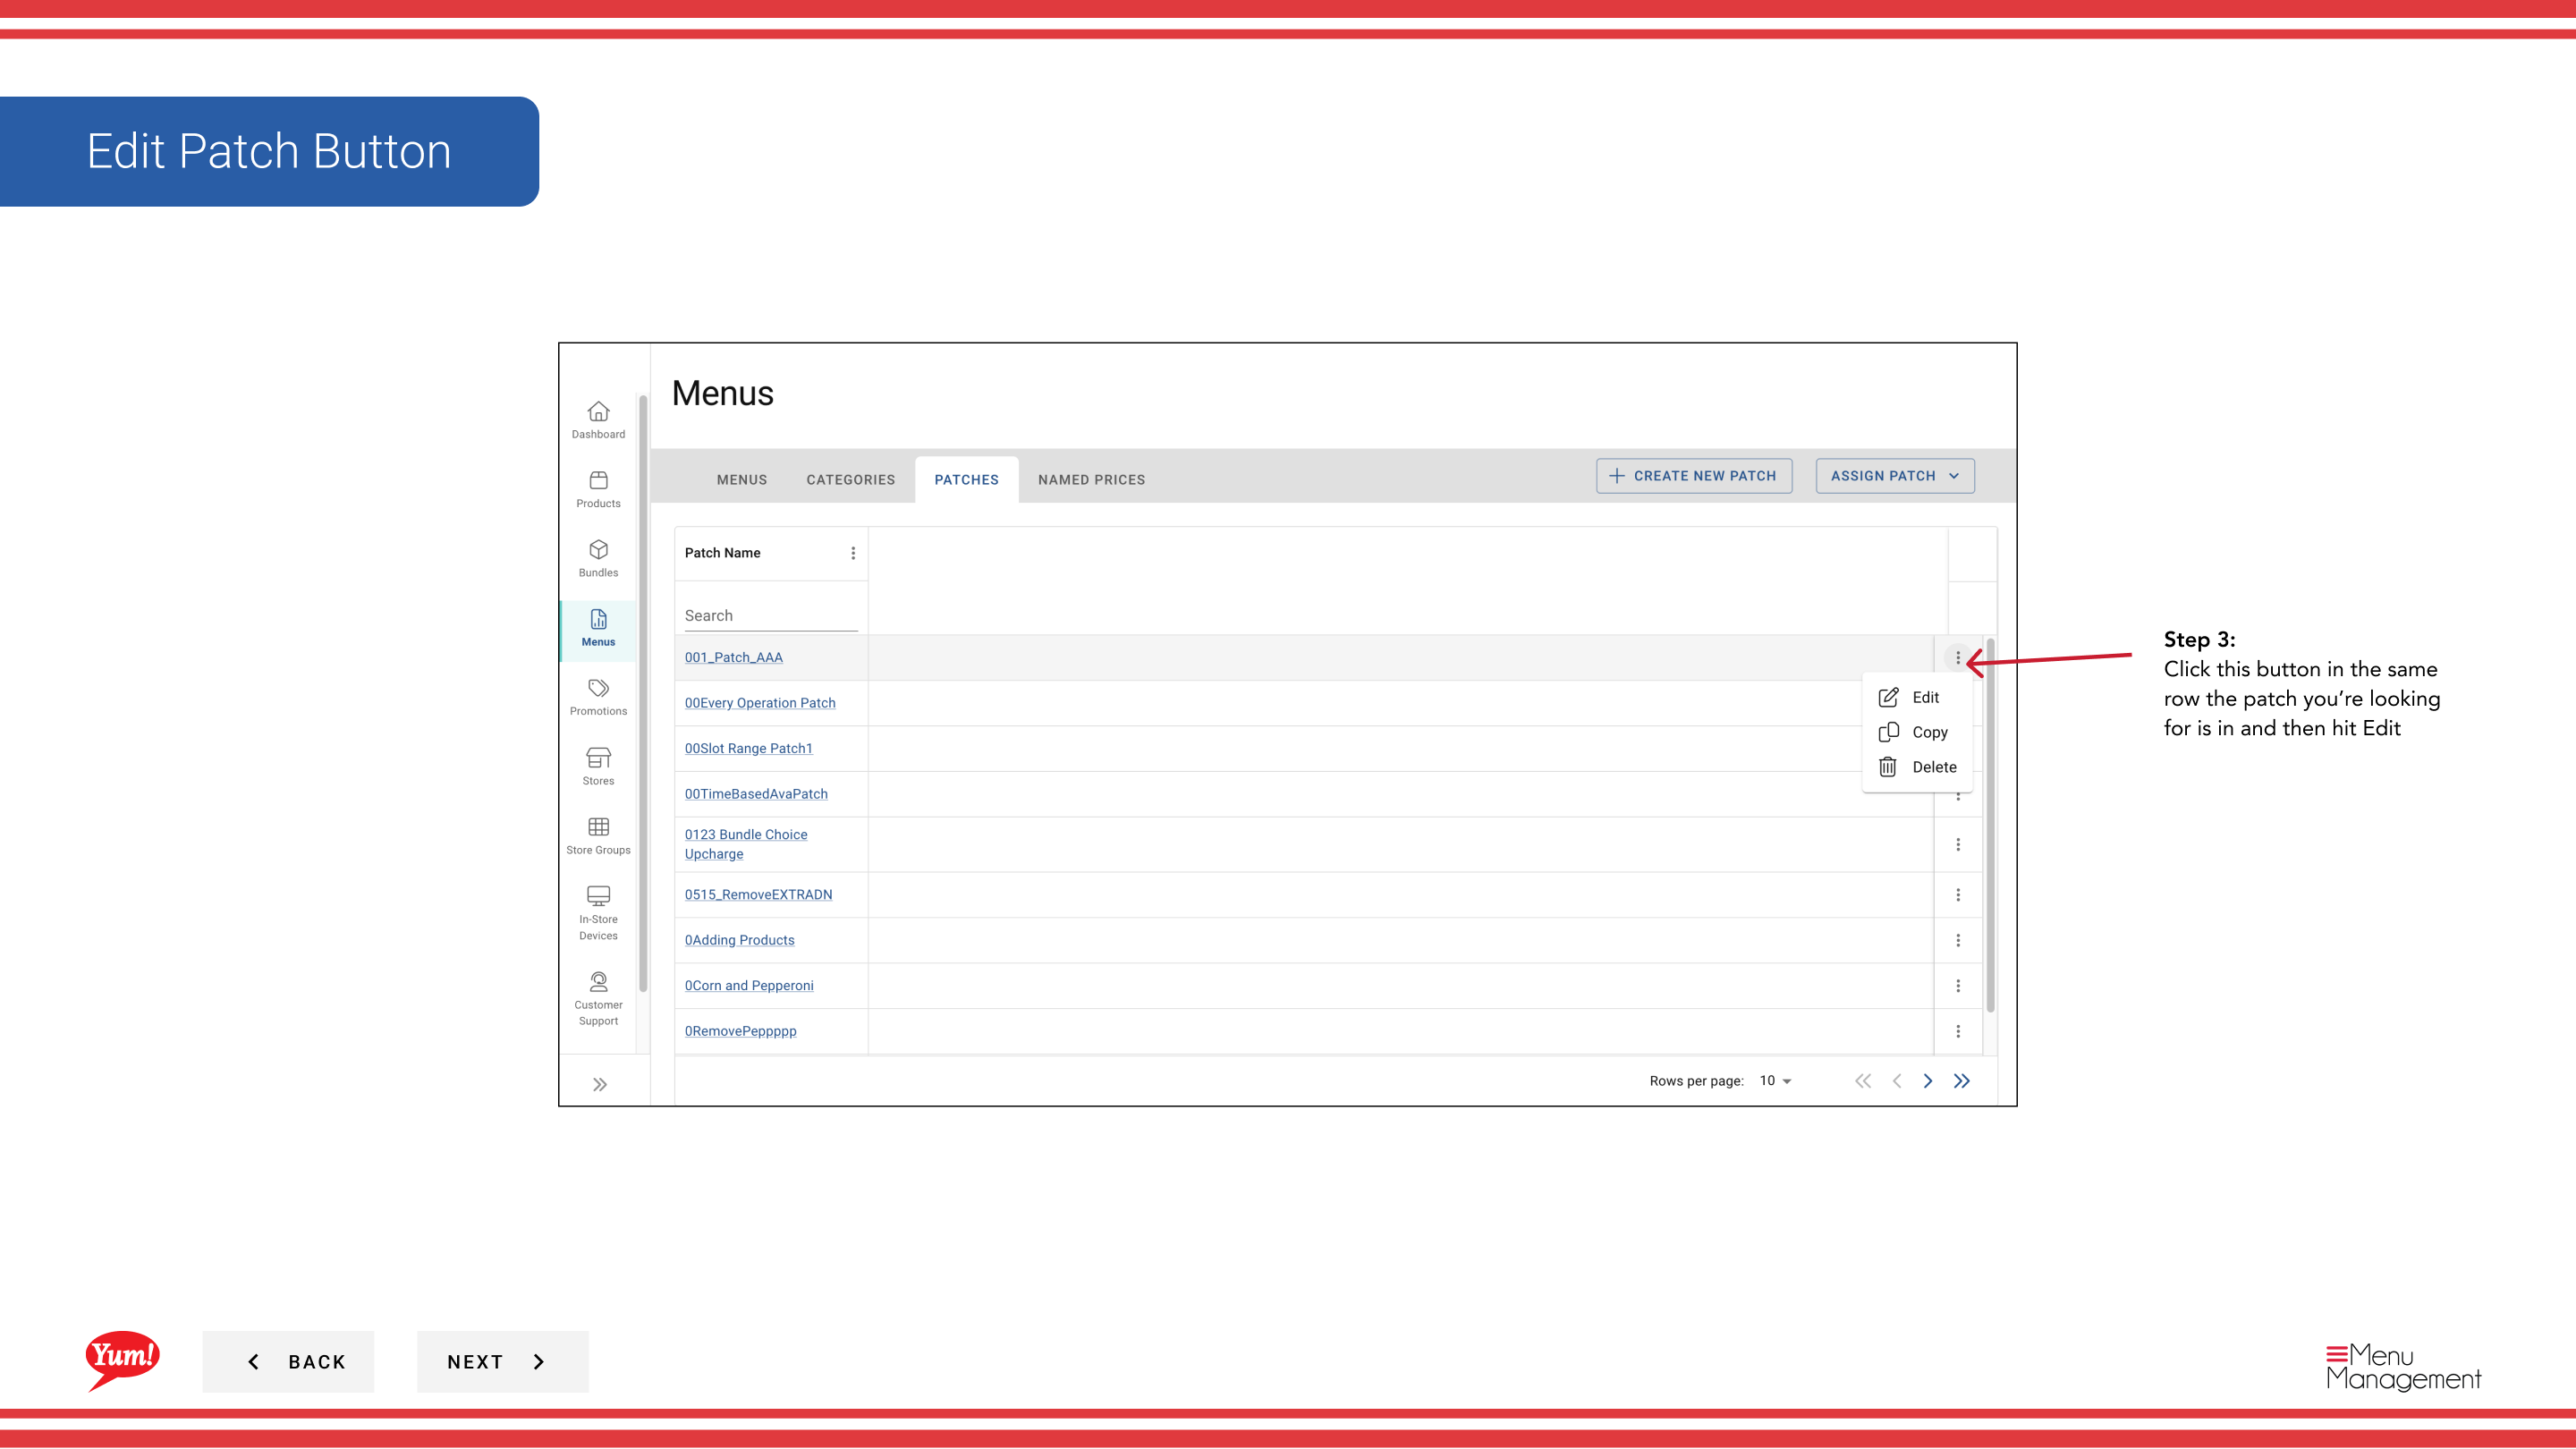Viewport: 2576px width, 1449px height.
Task: Open row menu for 0123 Bundle Choice Upcharge
Action: point(1957,845)
